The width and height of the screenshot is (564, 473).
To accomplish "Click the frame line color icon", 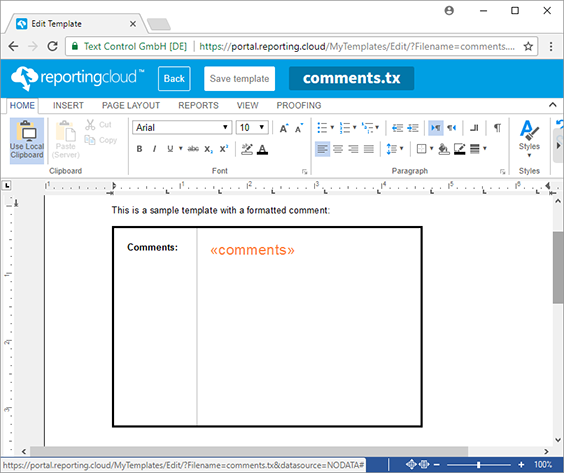I will [x=460, y=149].
